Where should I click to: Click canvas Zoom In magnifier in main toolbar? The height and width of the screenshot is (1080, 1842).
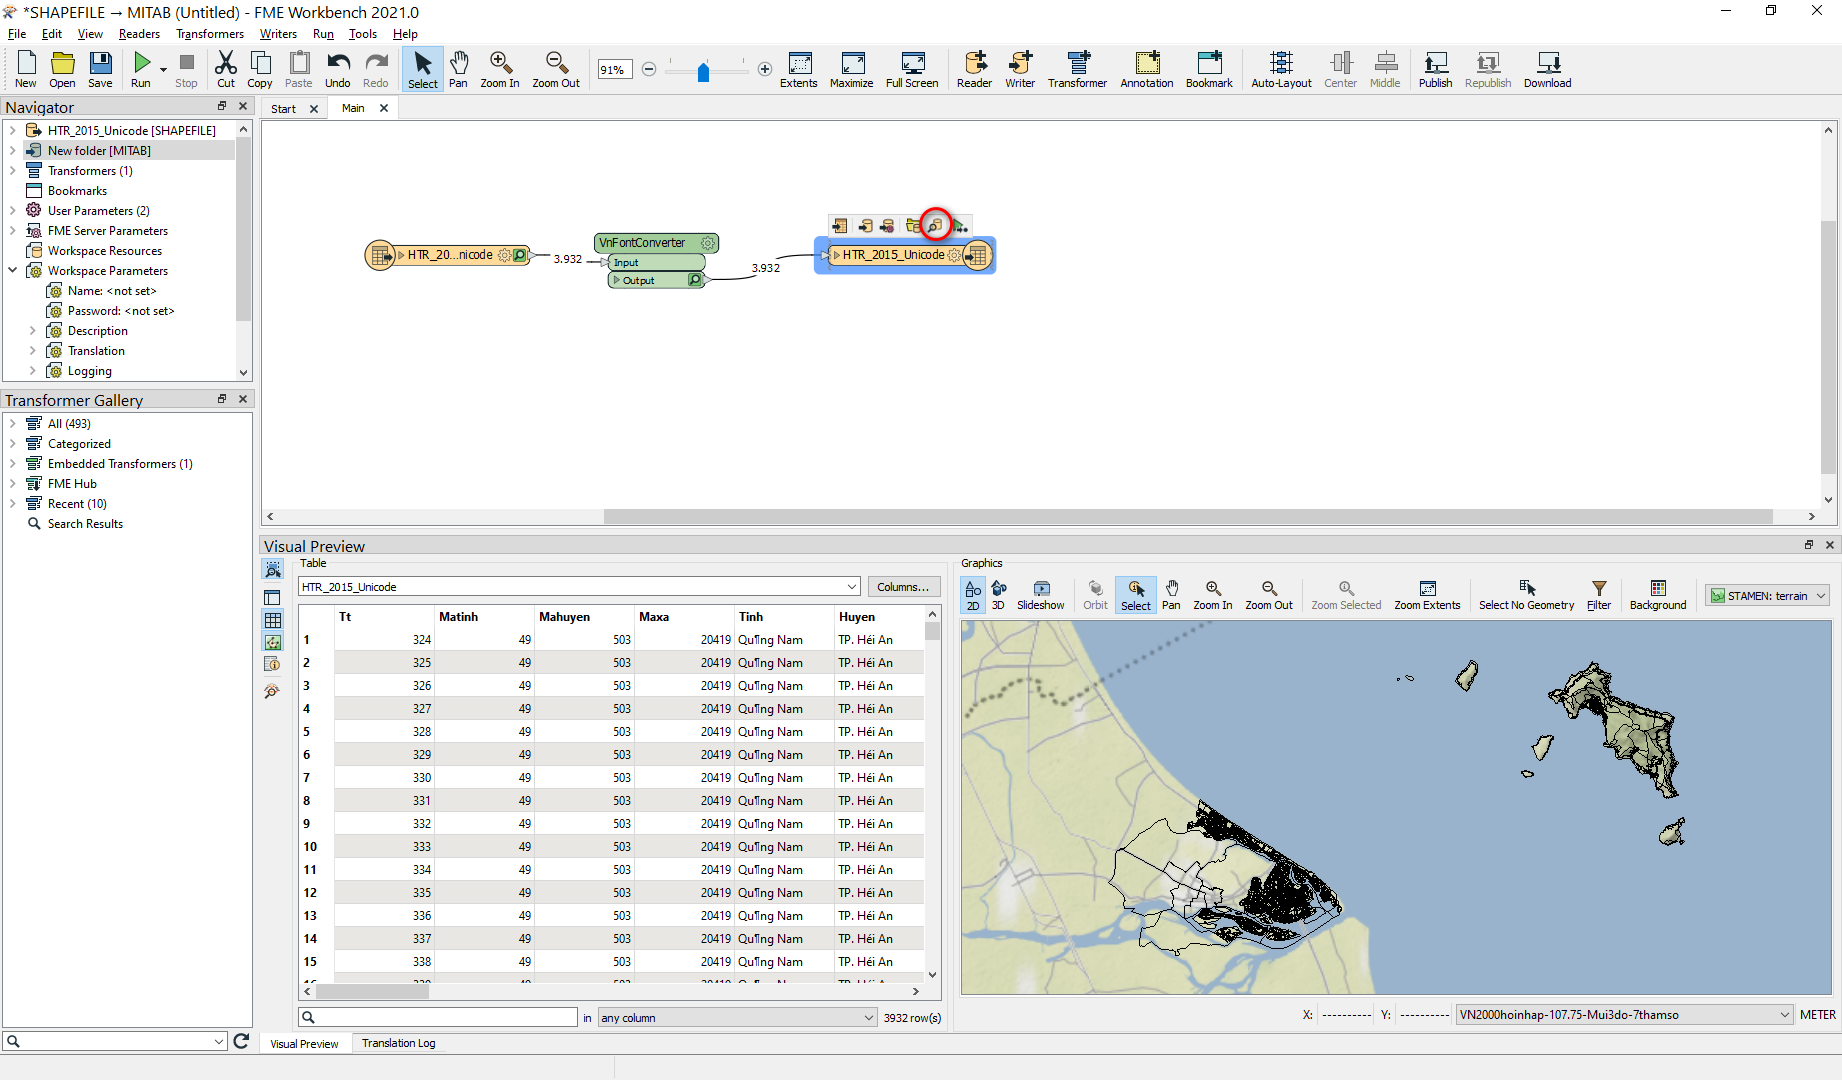click(x=500, y=70)
